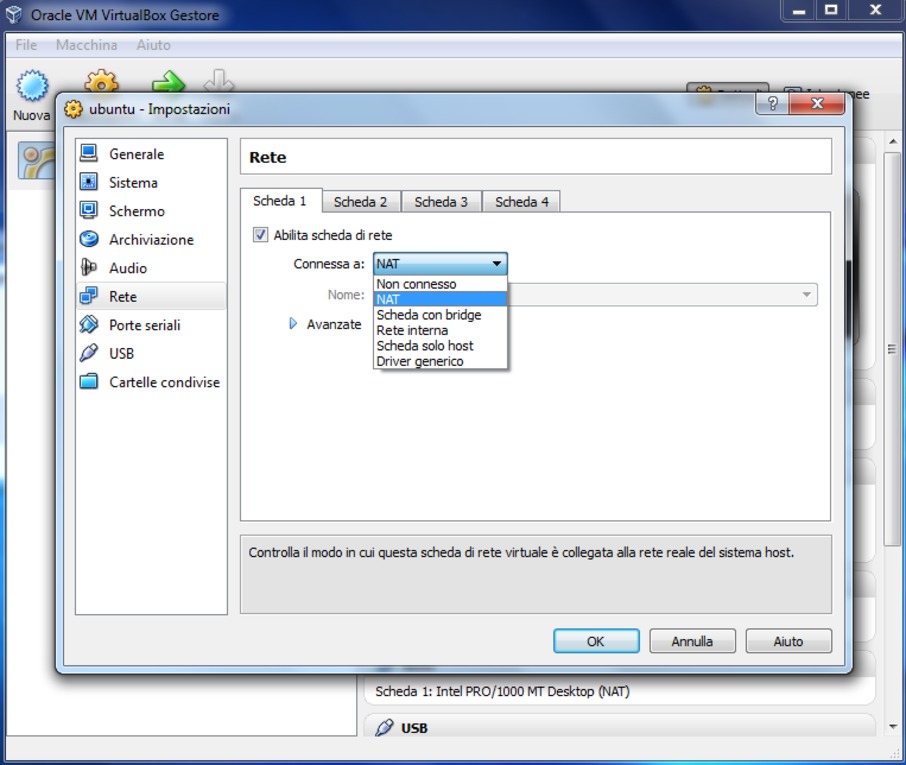The width and height of the screenshot is (906, 765).
Task: Switch to Scheda 4 tab
Action: coord(522,202)
